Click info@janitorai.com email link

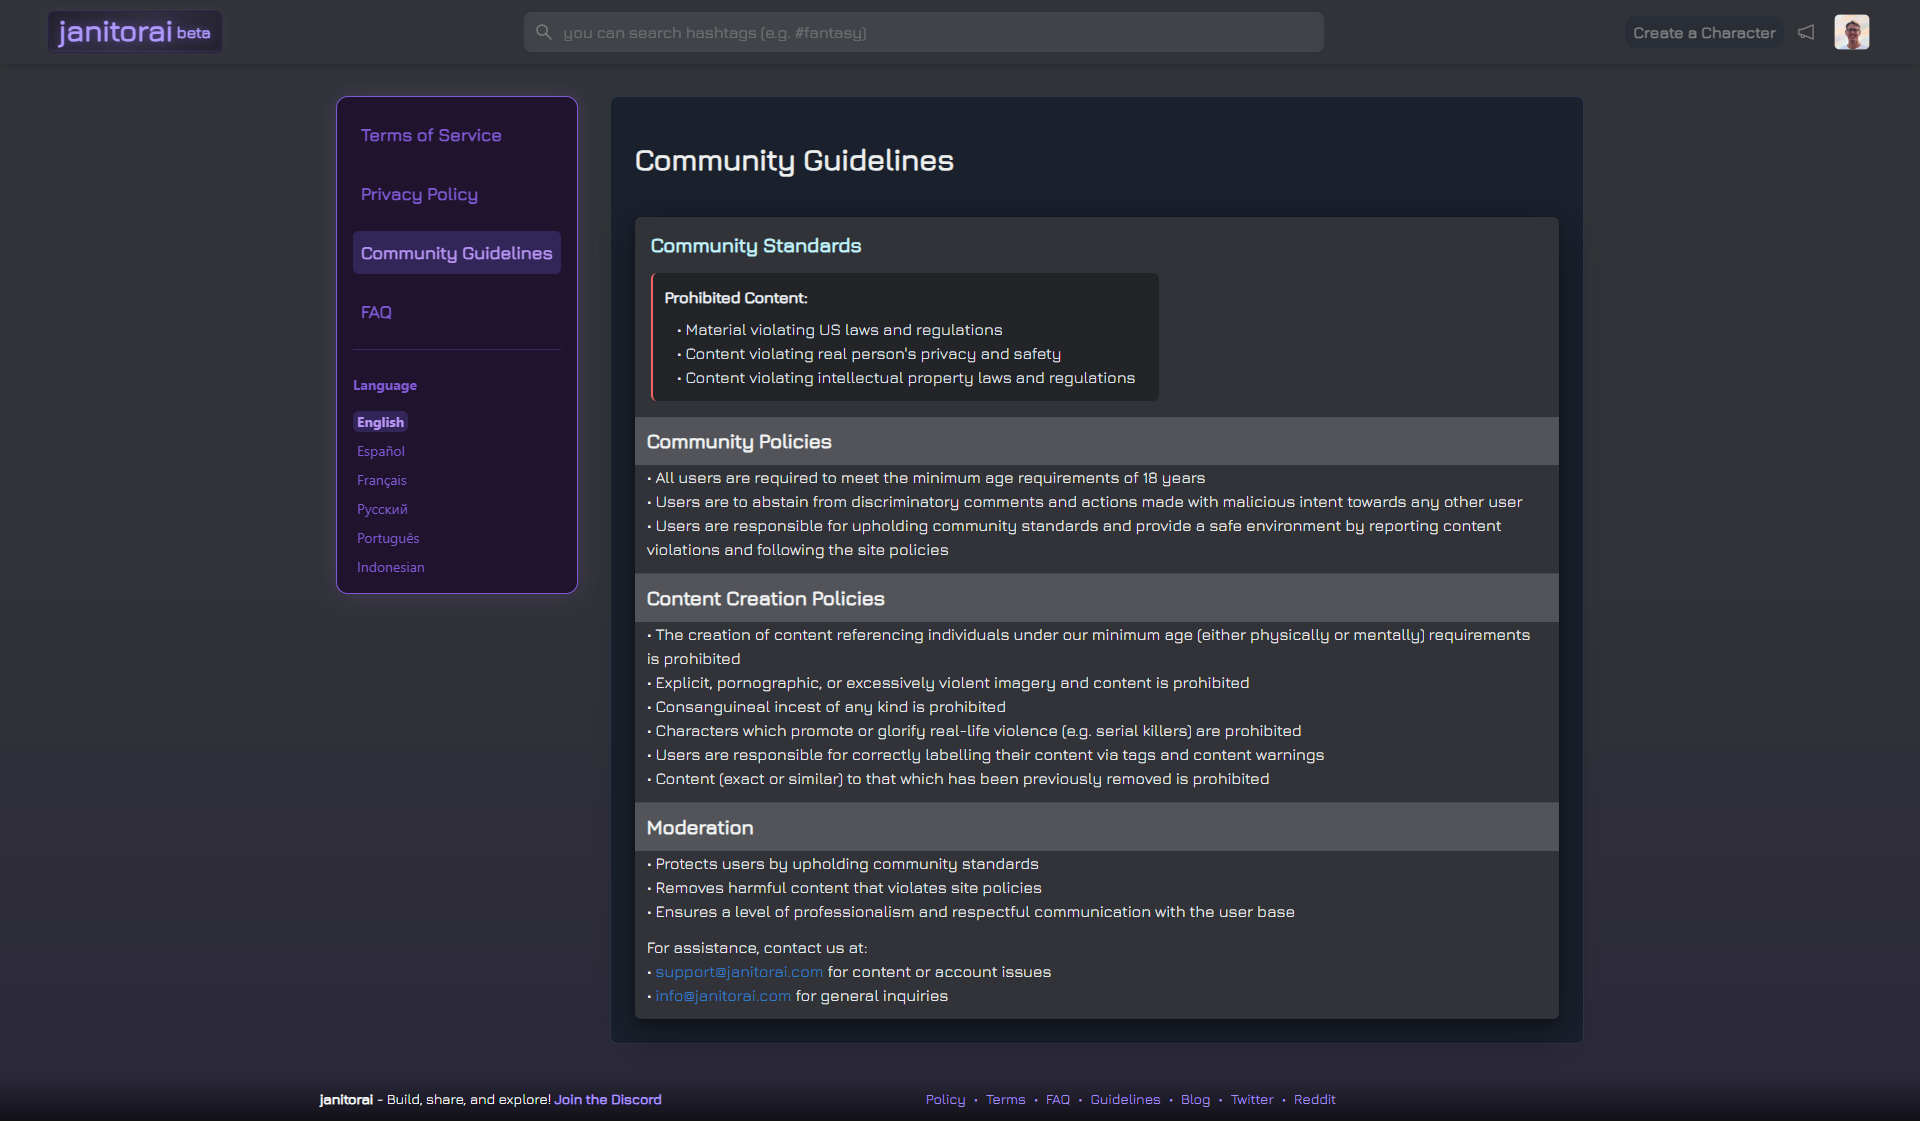coord(723,996)
